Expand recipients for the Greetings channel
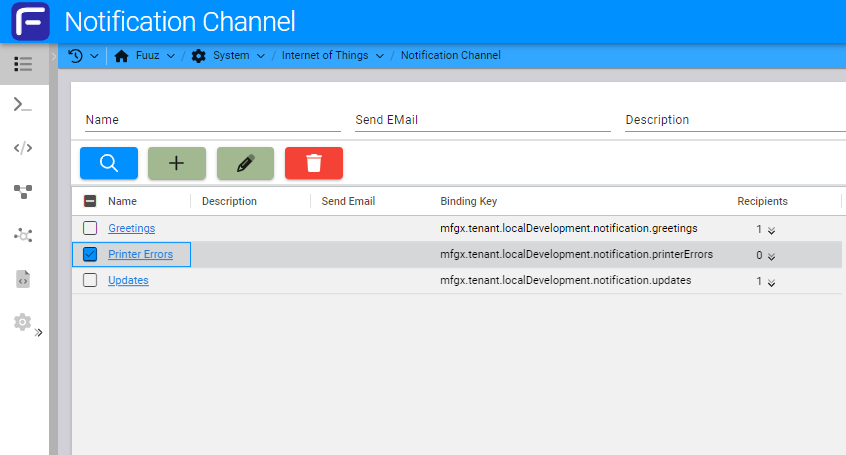Screen dimensions: 846x455 pyautogui.click(x=770, y=229)
